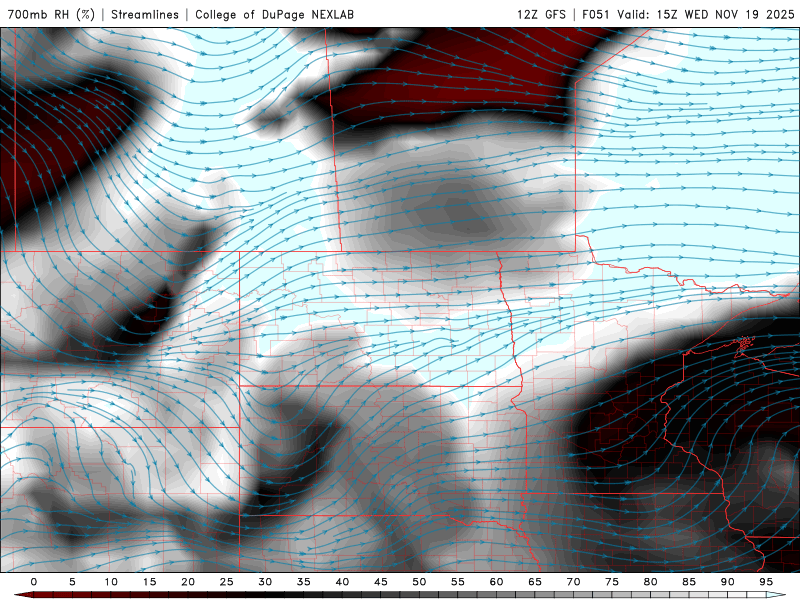Screen dimensions: 800x600
Task: Click the colorbar label "75"
Action: click(612, 582)
